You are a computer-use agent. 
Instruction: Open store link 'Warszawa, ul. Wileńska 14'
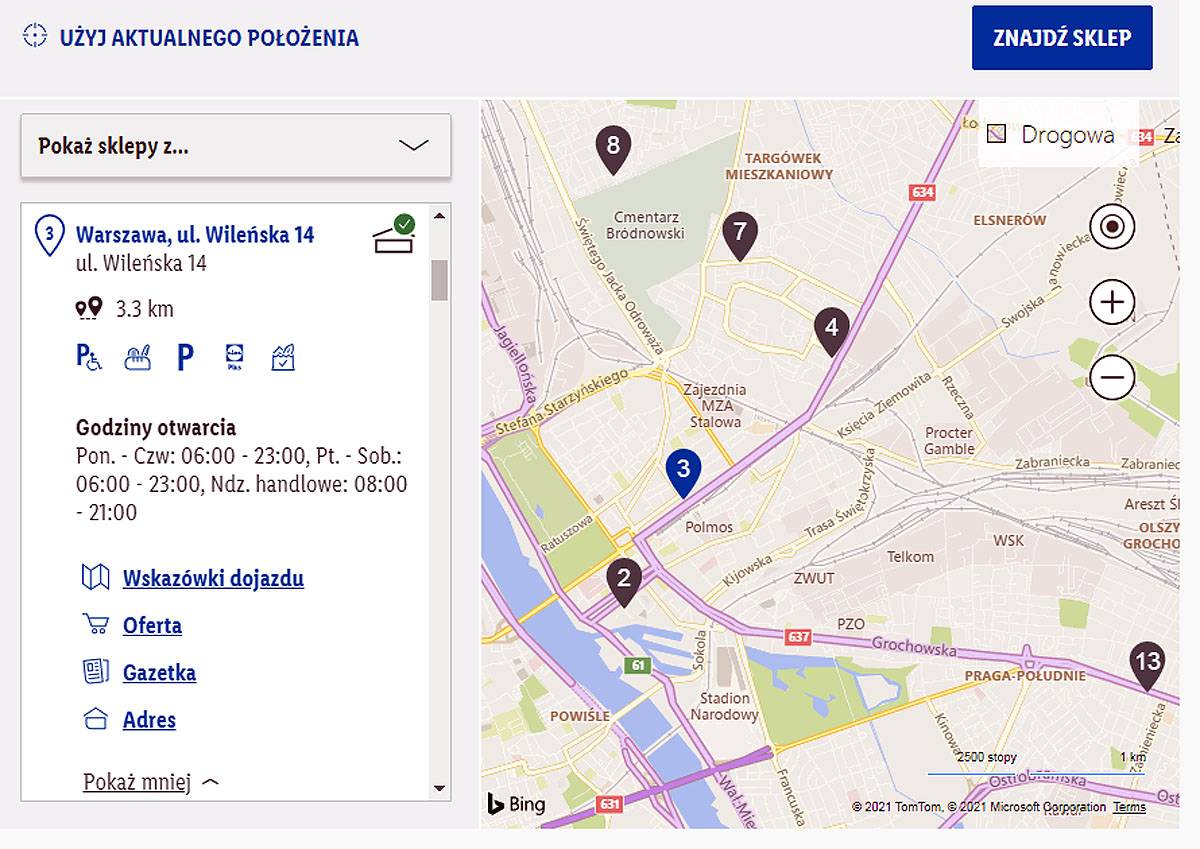[195, 235]
